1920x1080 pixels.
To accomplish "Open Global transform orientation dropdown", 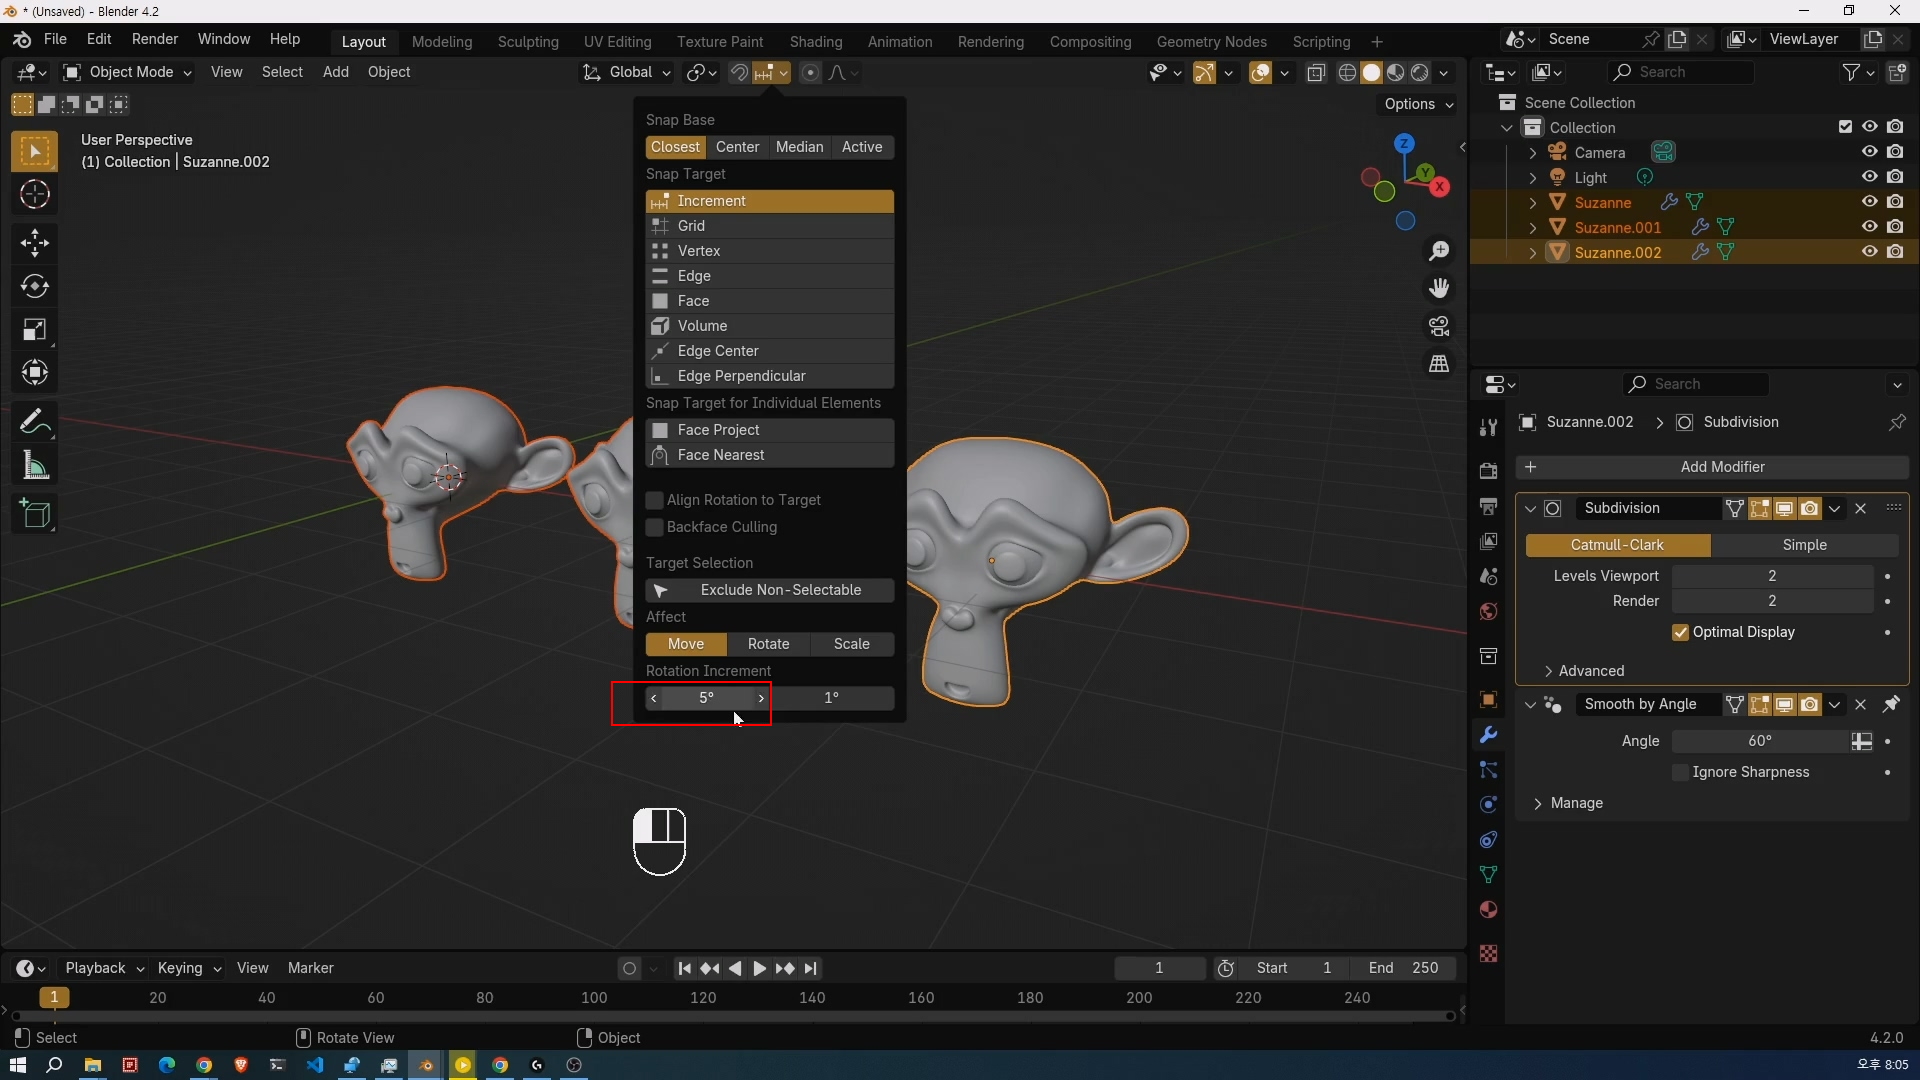I will tap(627, 72).
